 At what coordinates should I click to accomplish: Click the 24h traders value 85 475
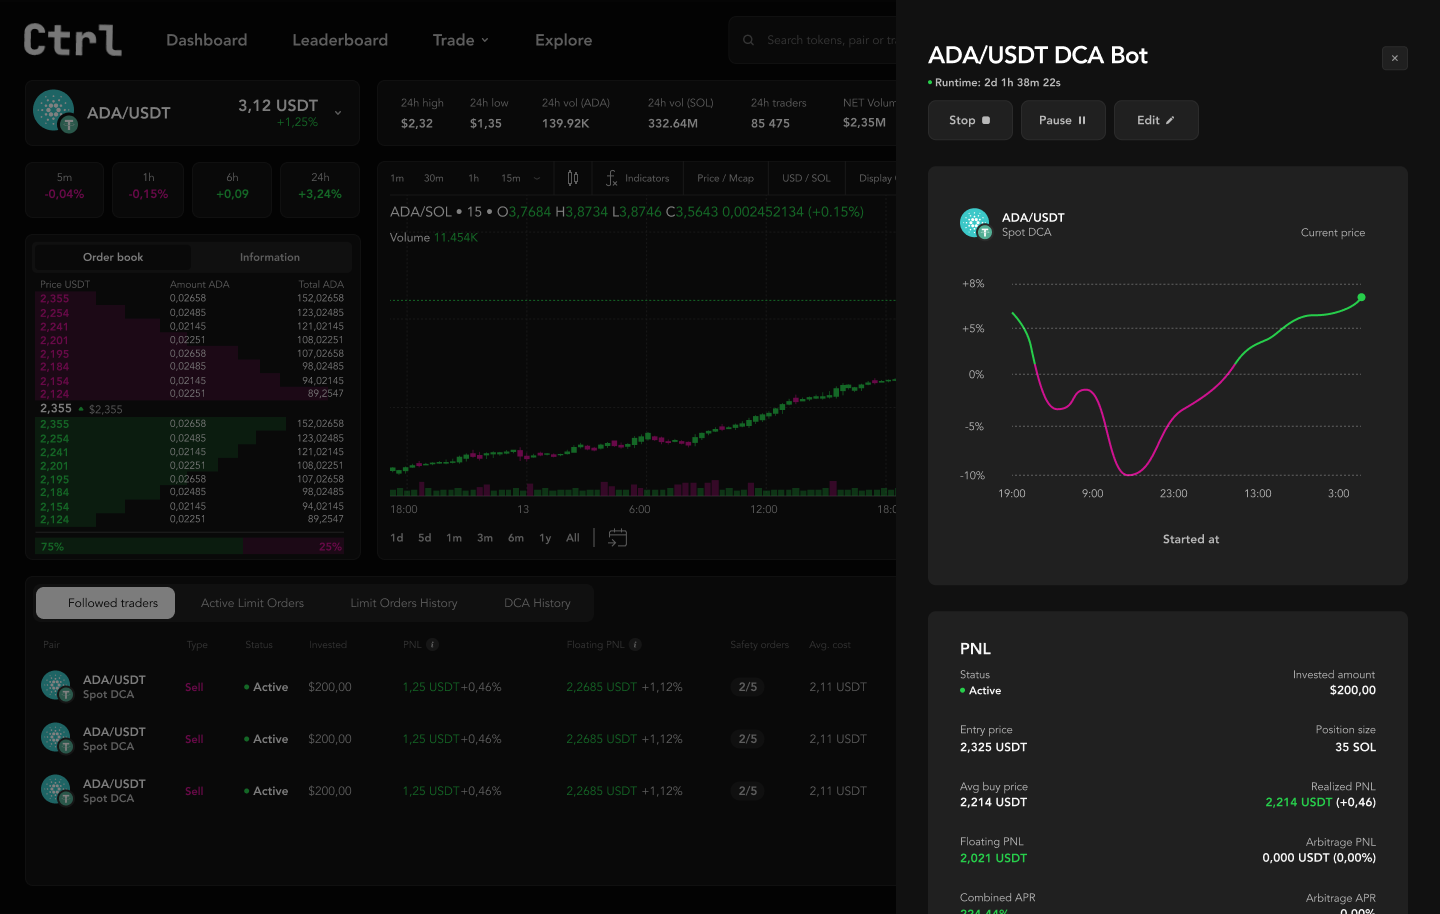pos(770,123)
